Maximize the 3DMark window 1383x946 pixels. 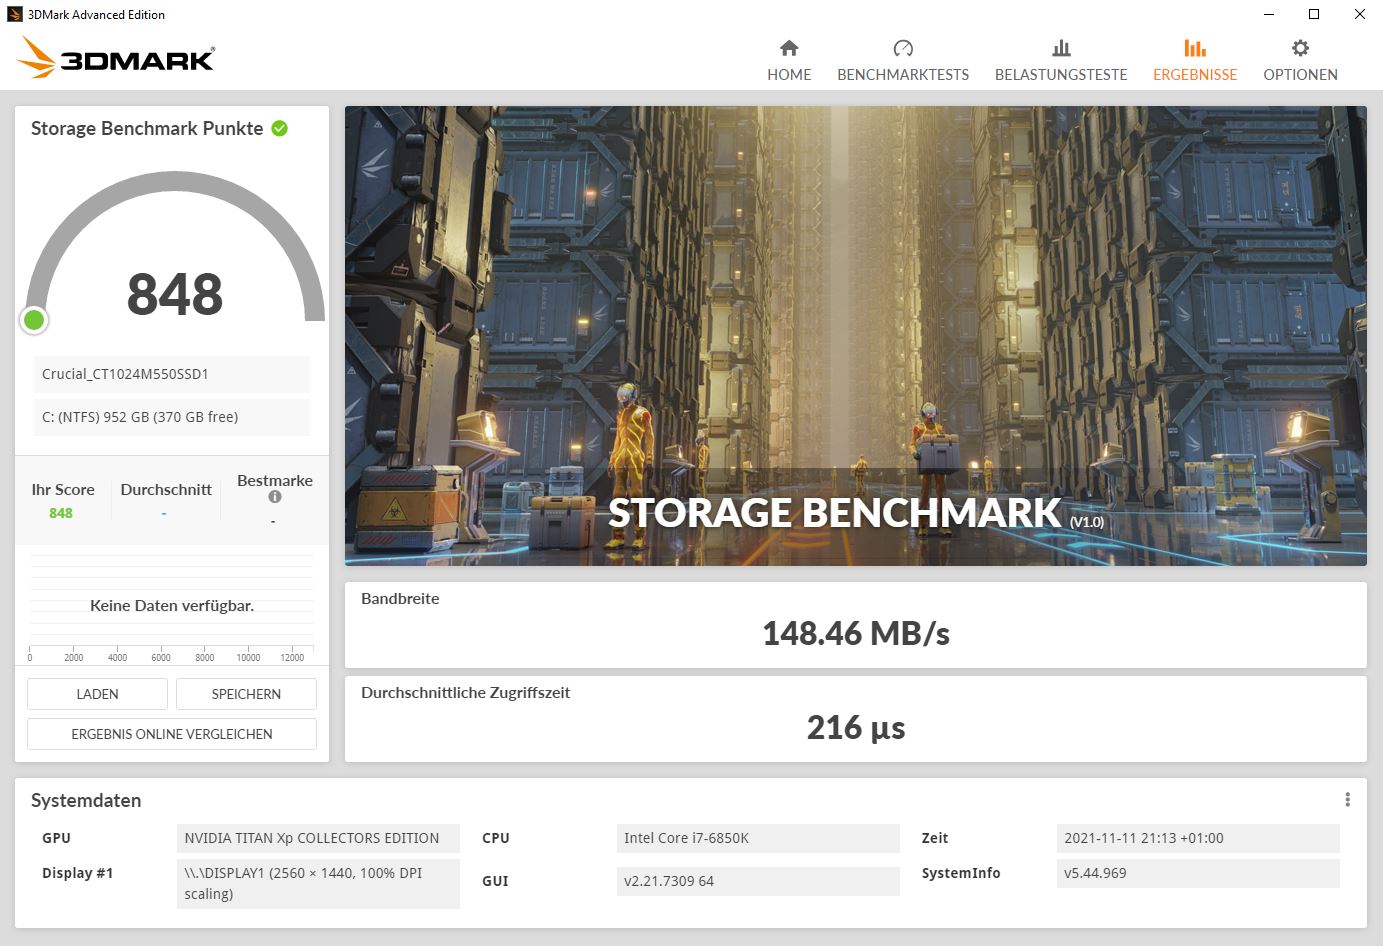coord(1314,14)
